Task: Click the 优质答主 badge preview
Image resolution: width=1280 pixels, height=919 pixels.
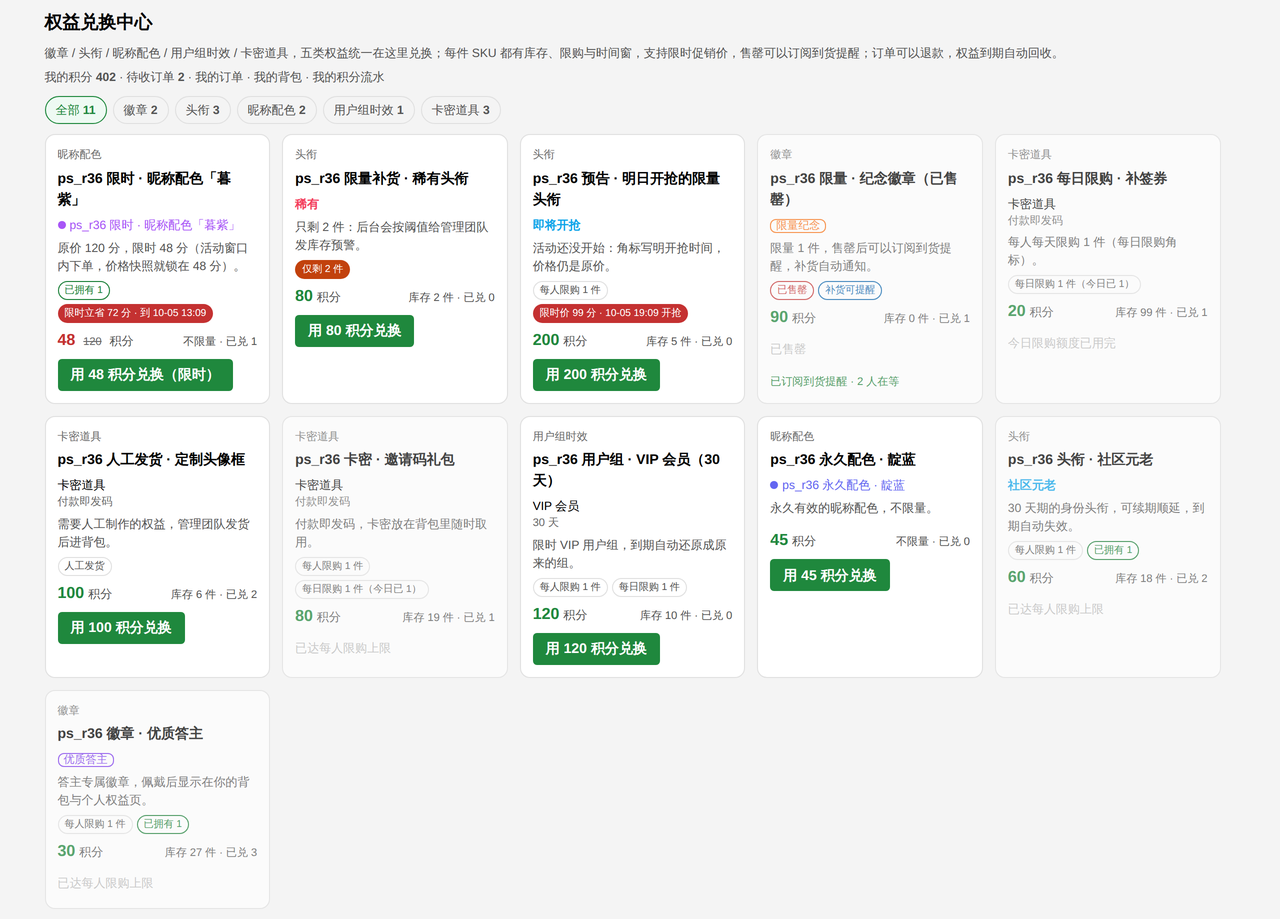Action: (86, 760)
